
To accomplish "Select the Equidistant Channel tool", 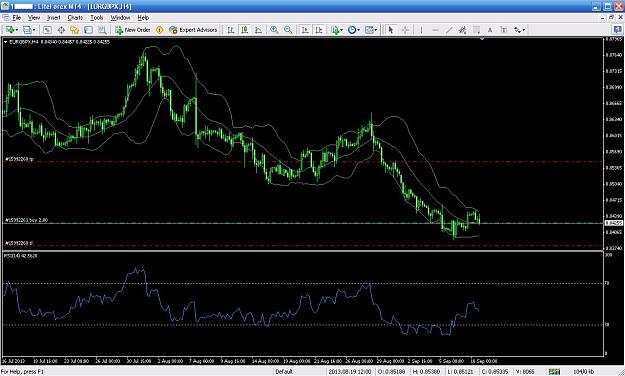I will 462,30.
